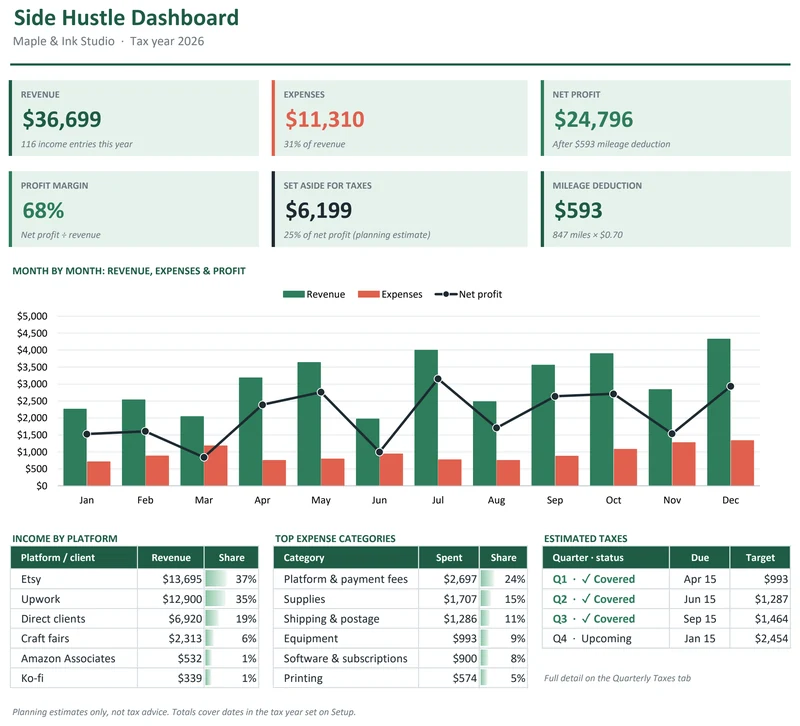Screen dimensions: 800x726
Task: Click the July revenue bar
Action: point(426,418)
